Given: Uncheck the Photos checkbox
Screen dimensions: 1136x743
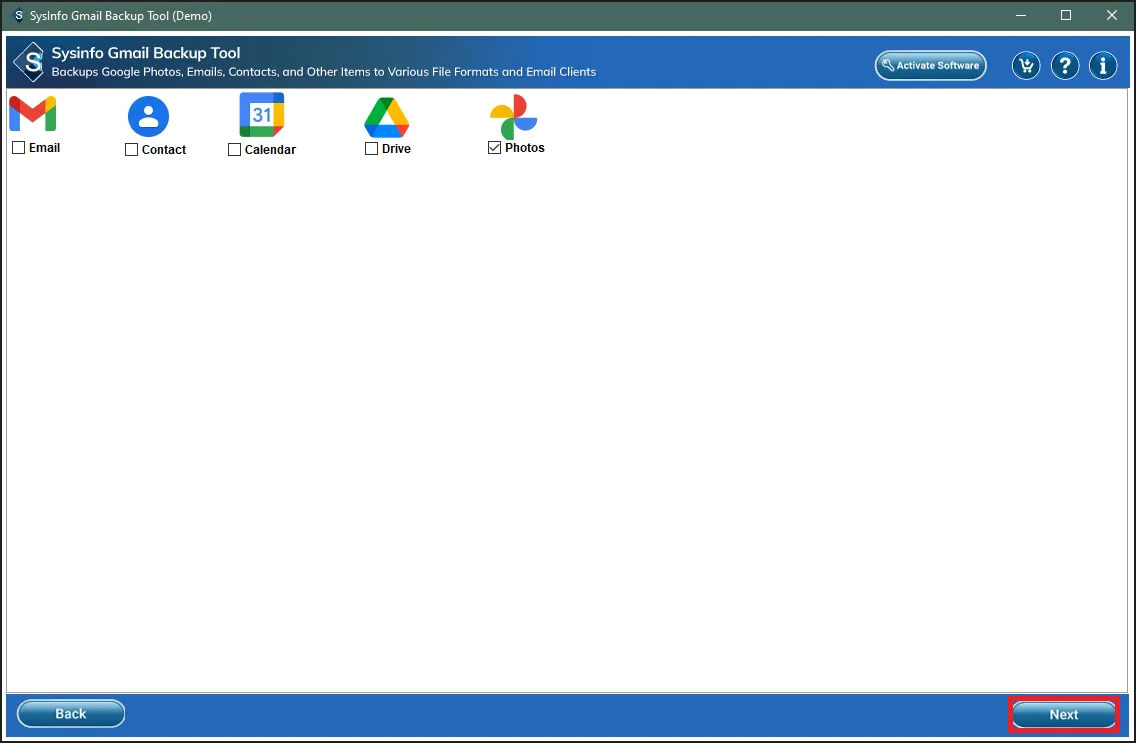Looking at the screenshot, I should coord(495,148).
